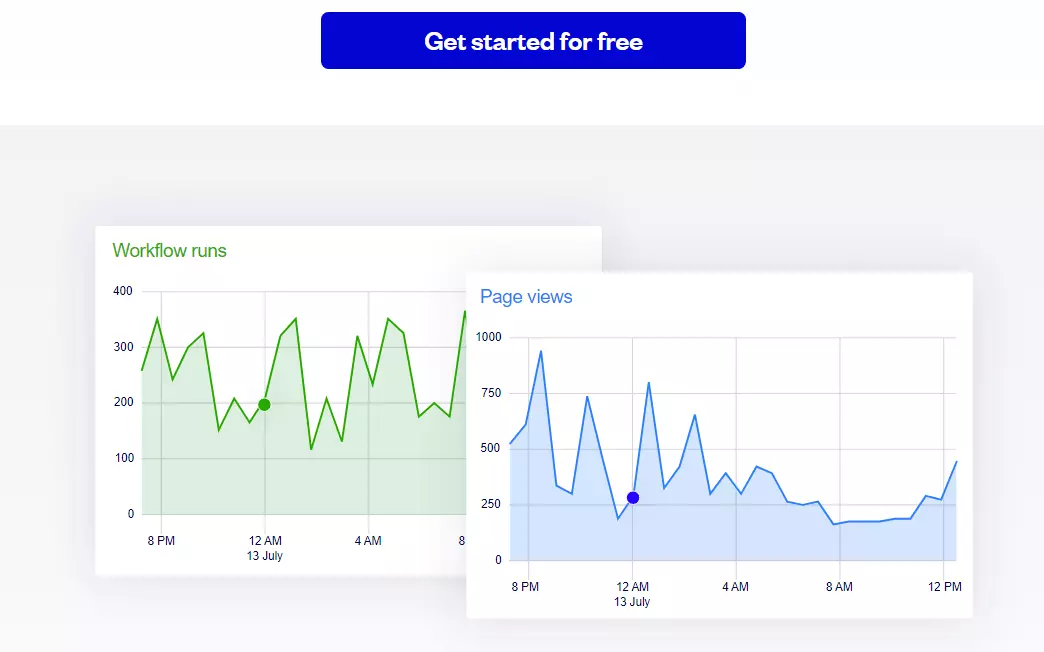The width and height of the screenshot is (1044, 652).
Task: Click the 12 PM label in Page views chart
Action: tap(945, 587)
